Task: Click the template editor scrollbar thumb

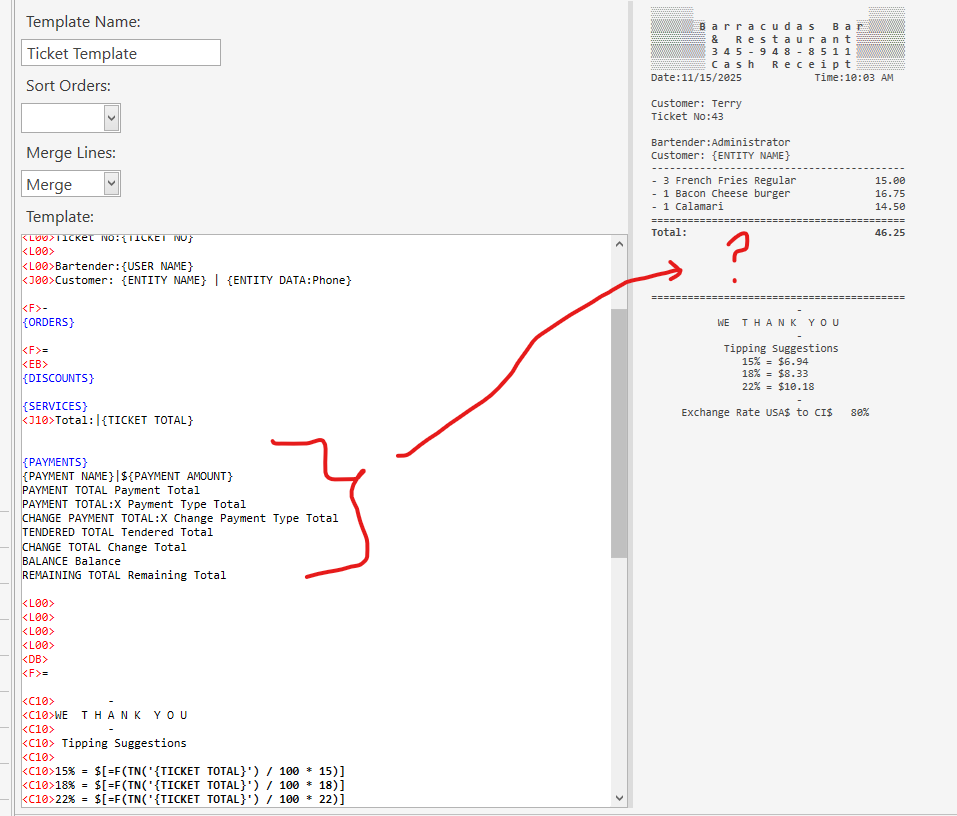Action: pos(619,432)
